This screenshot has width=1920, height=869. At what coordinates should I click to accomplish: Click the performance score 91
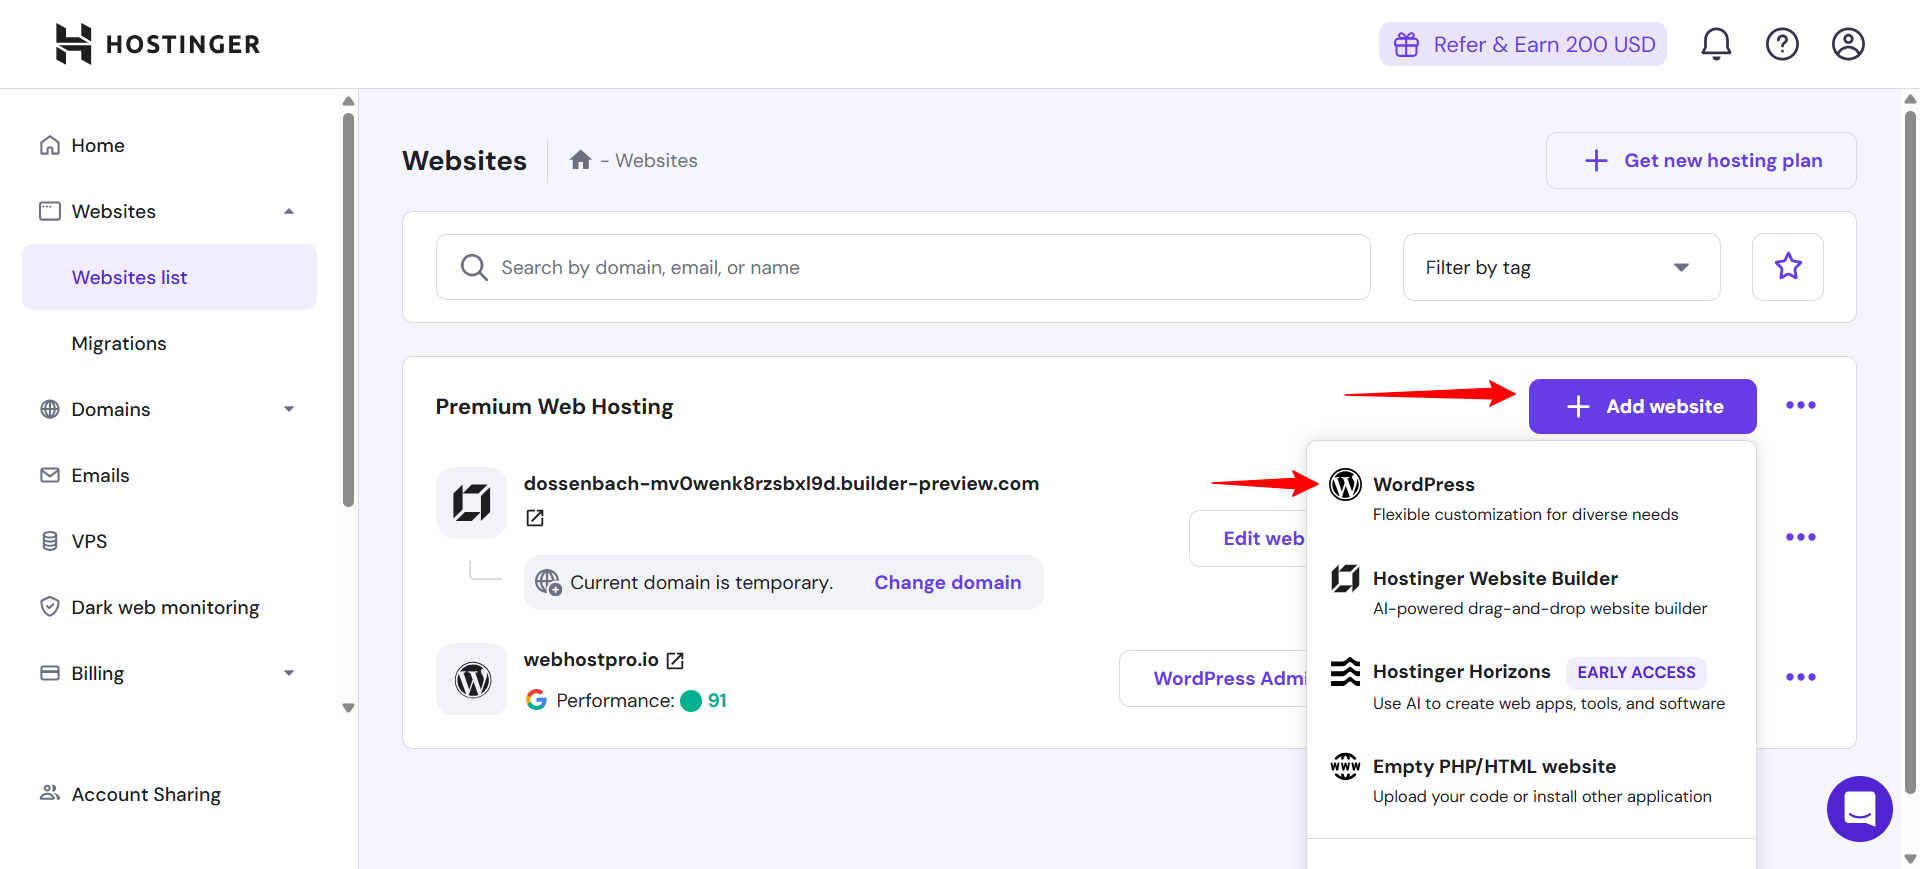pos(717,700)
